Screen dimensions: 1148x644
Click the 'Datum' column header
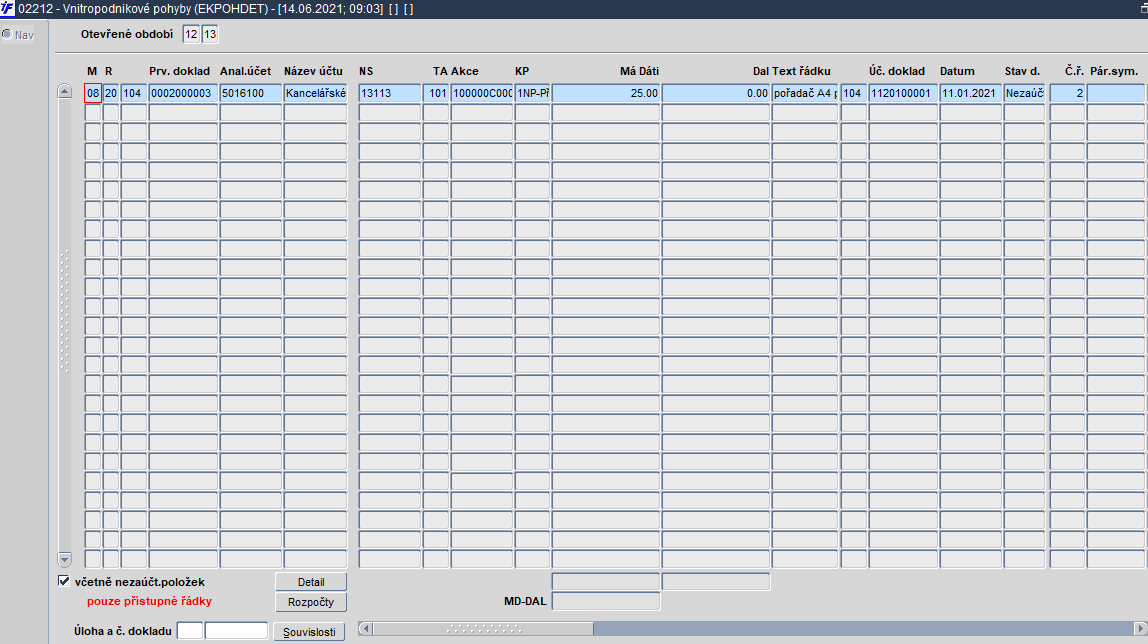coord(957,71)
